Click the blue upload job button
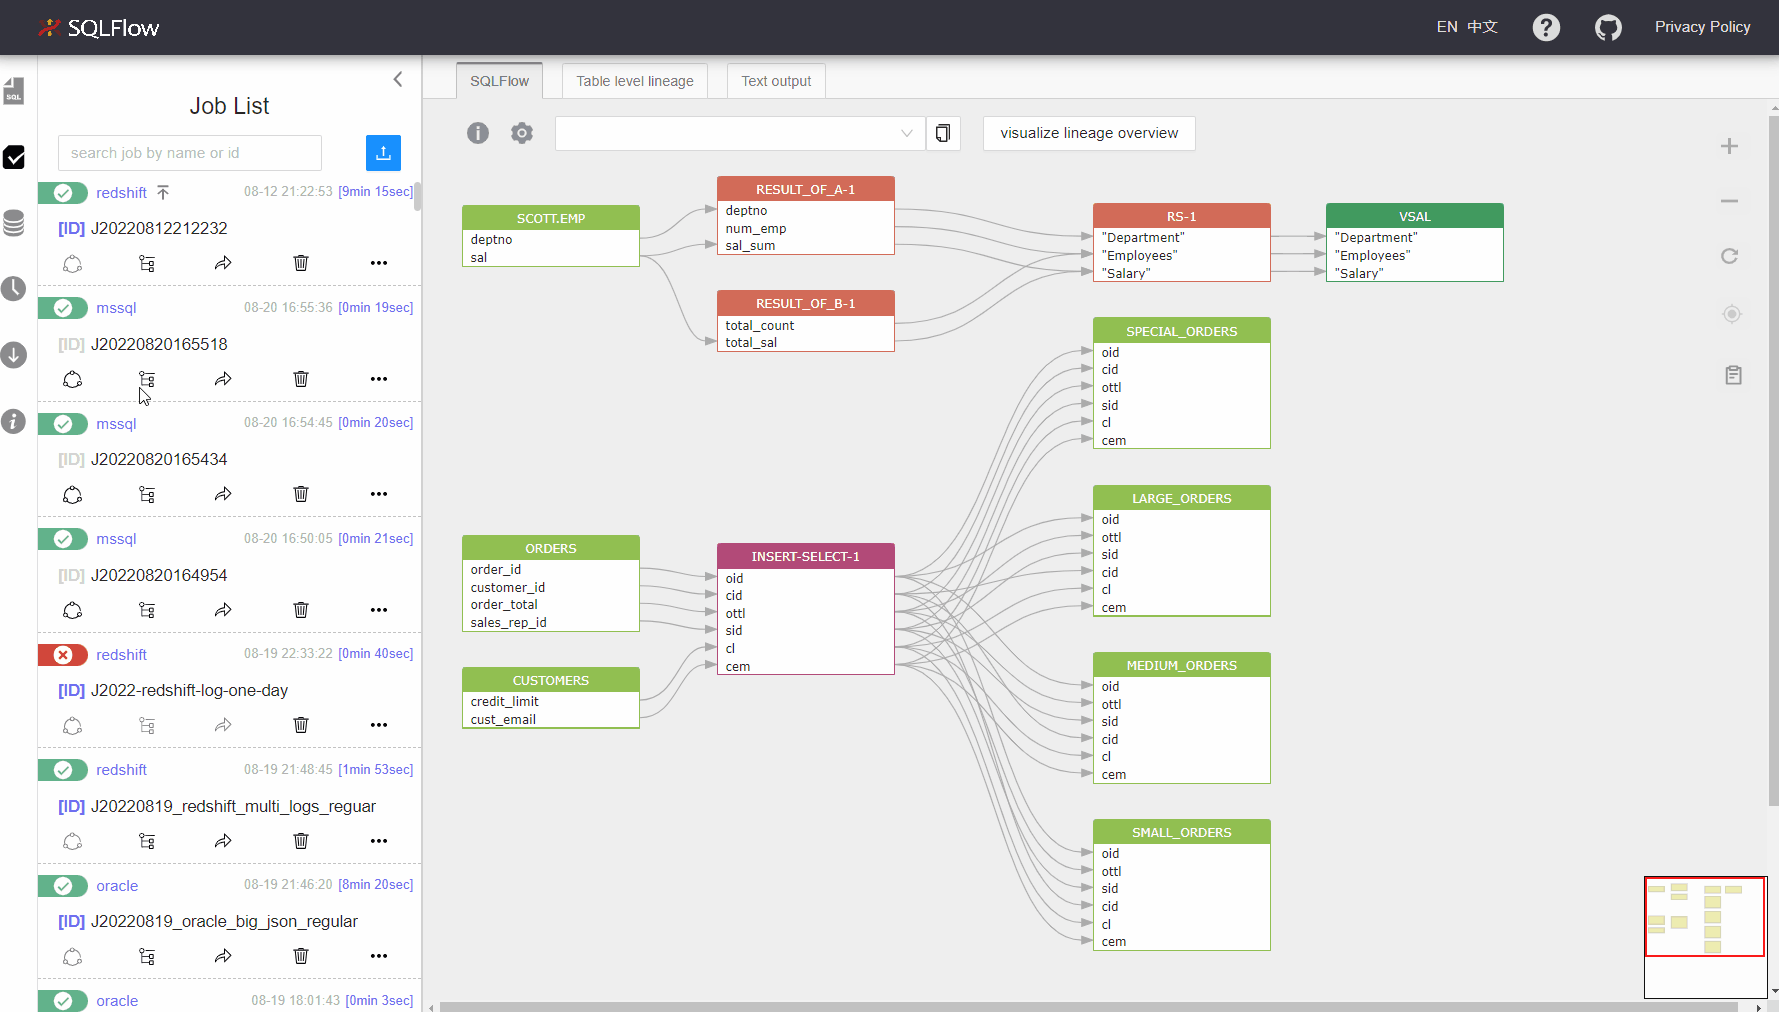This screenshot has height=1012, width=1779. tap(383, 153)
